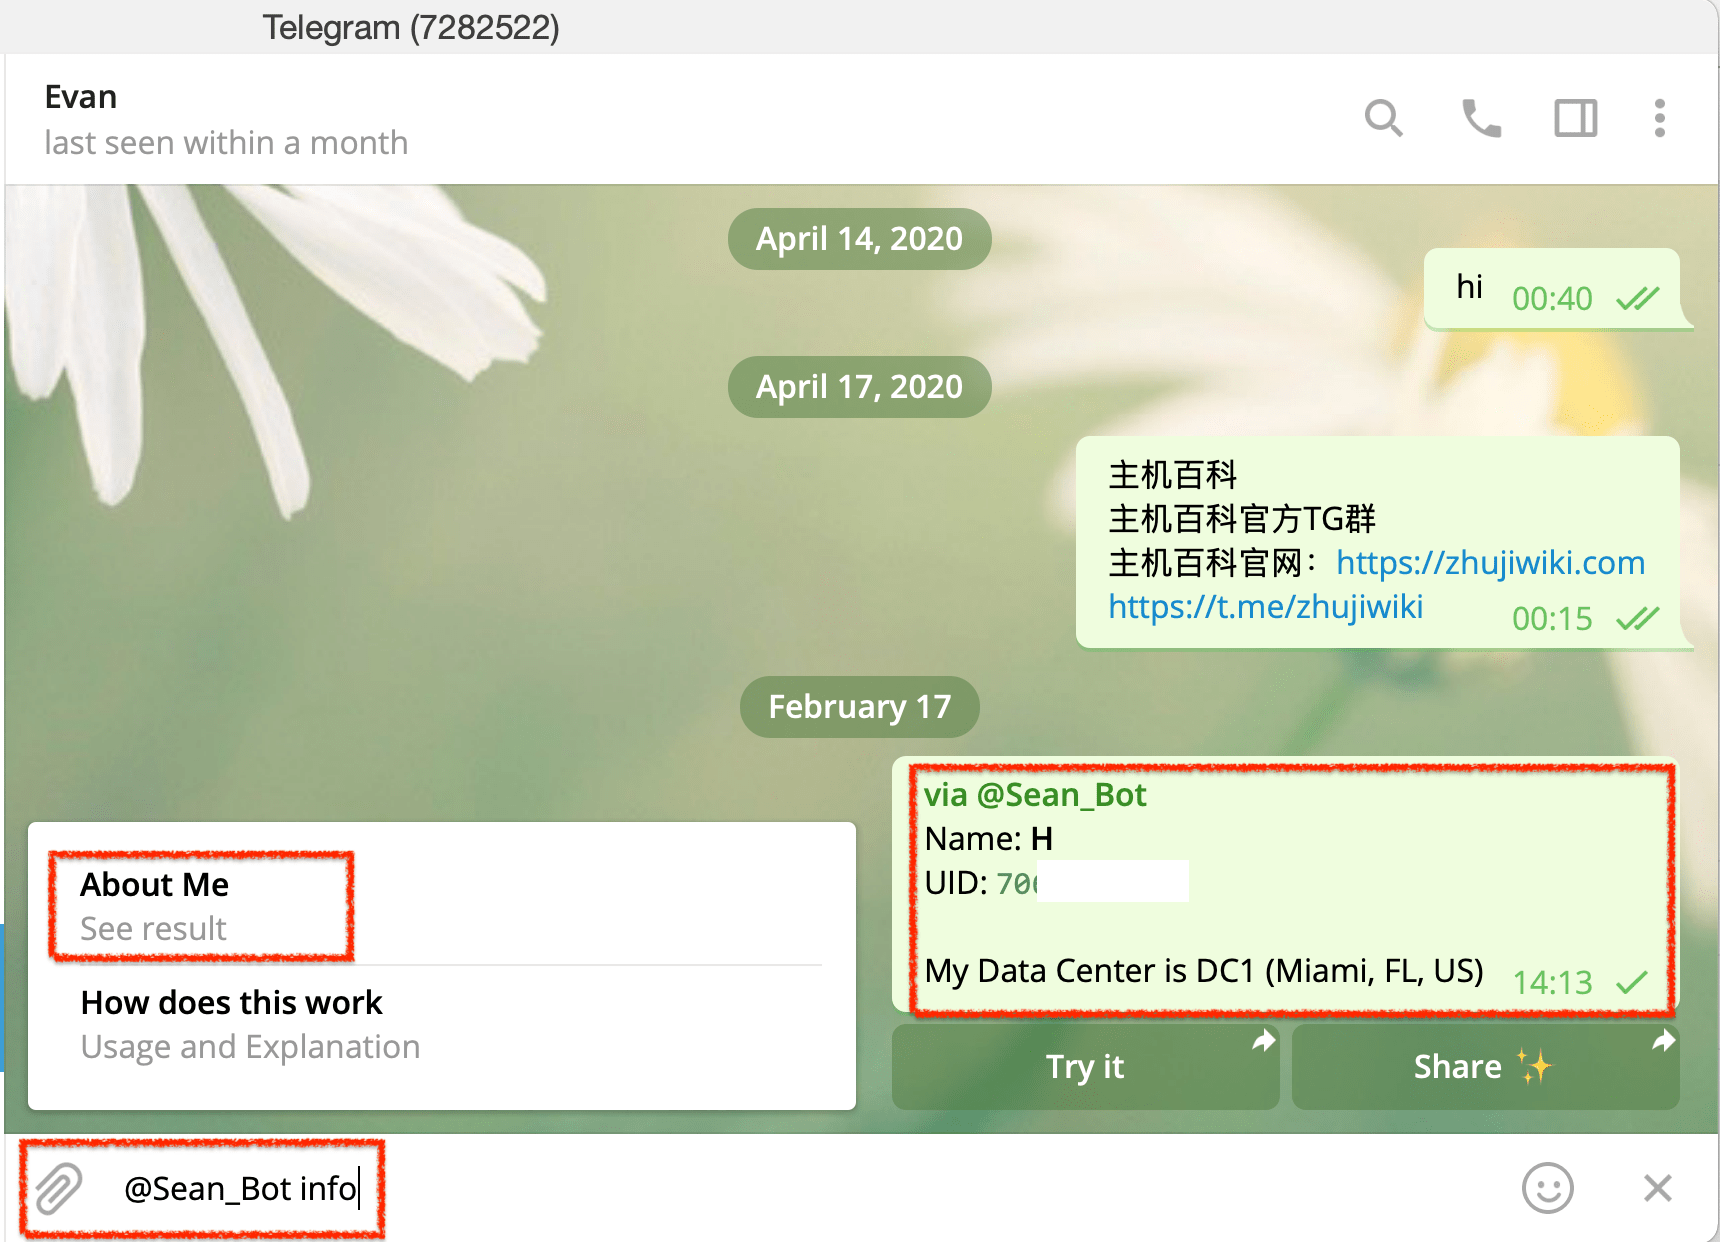1720x1242 pixels.
Task: Open the https://zhujiwiki.com link
Action: click(1489, 562)
